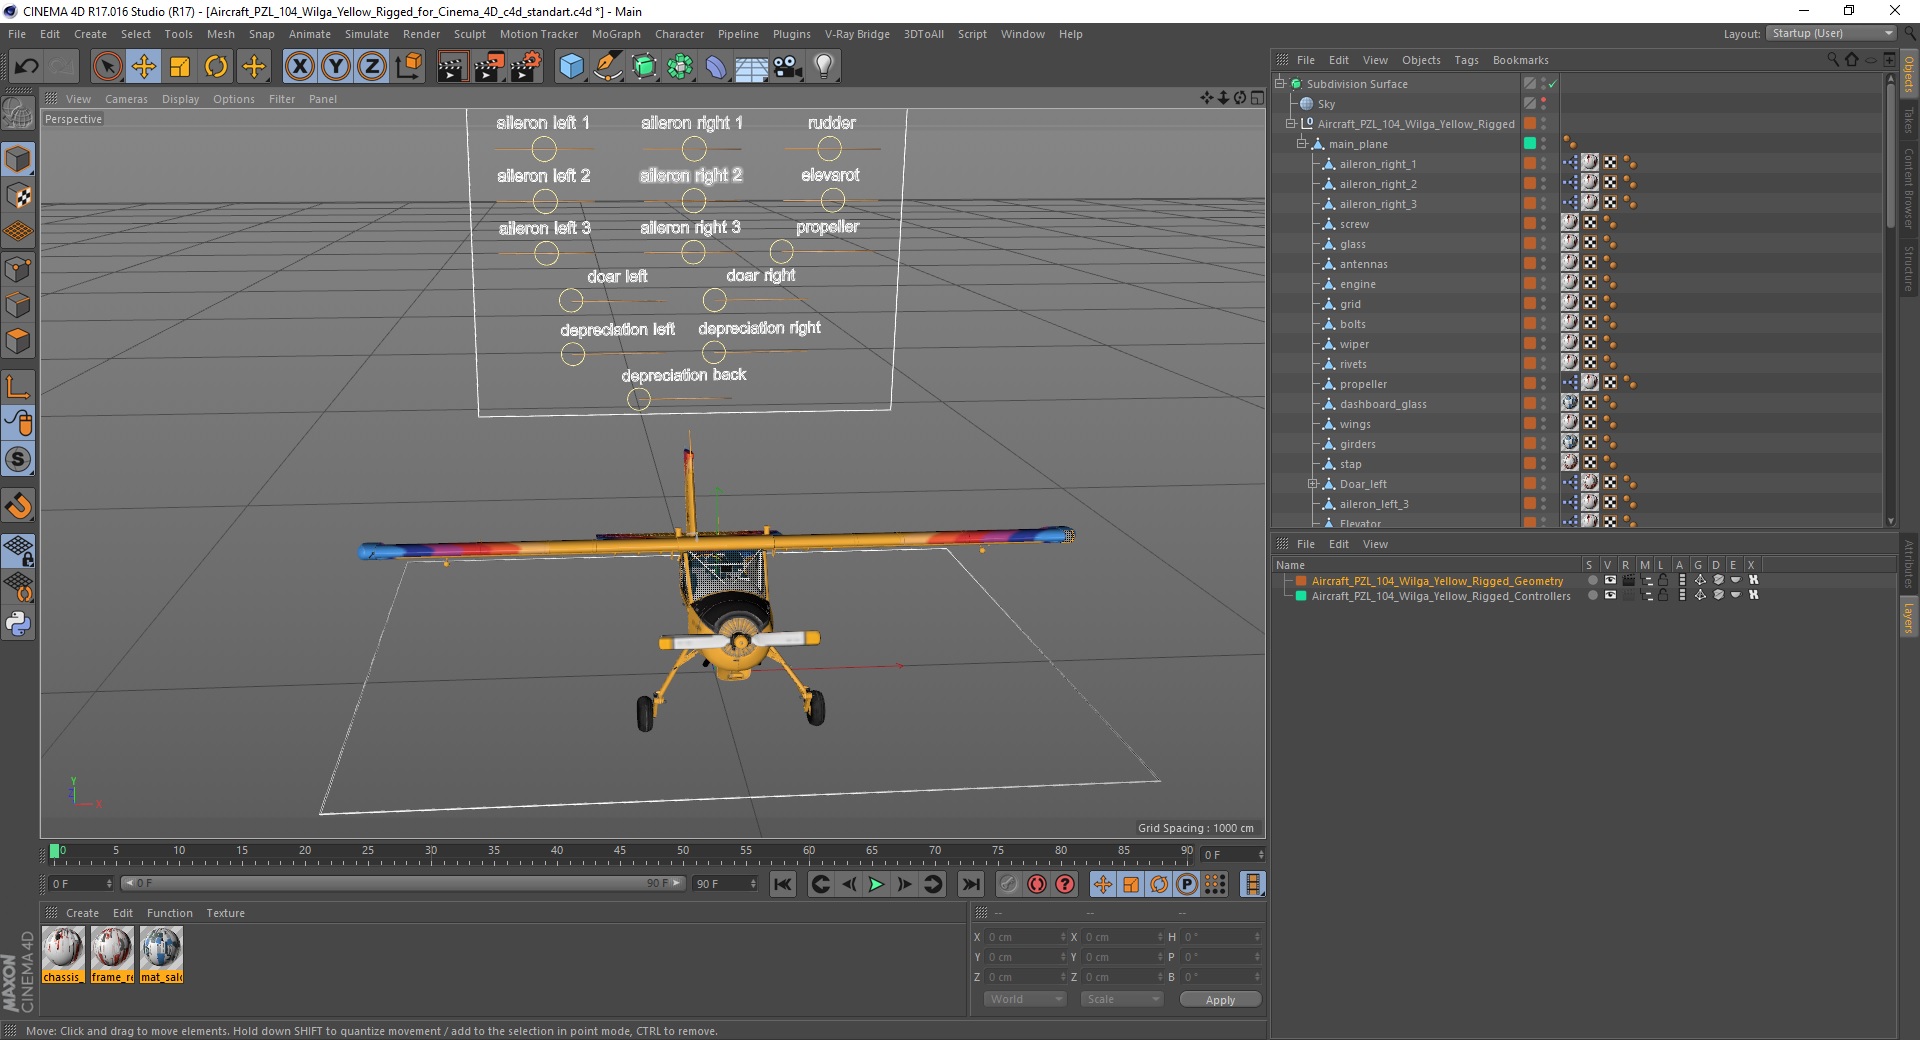Image resolution: width=1920 pixels, height=1040 pixels.
Task: Select the propeller object in tree
Action: pyautogui.click(x=1363, y=384)
